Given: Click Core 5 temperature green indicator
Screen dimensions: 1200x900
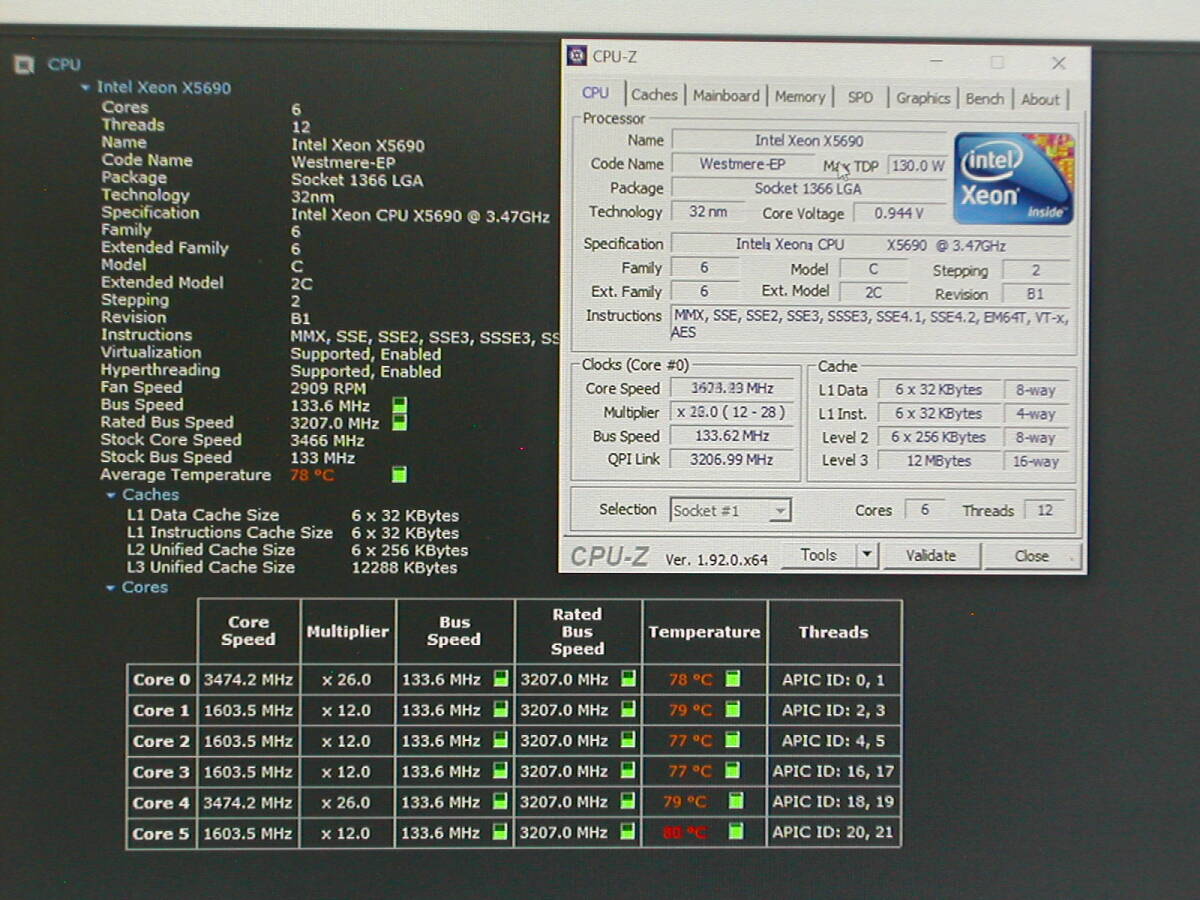Looking at the screenshot, I should pos(736,832).
